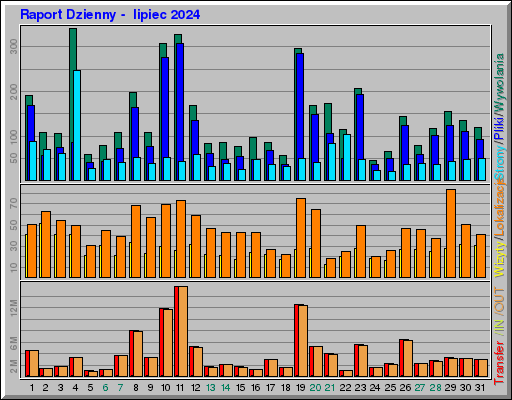Image resolution: width=512 pixels, height=400 pixels.
Task: Click the 70 value on middle y-axis
Action: (14, 202)
